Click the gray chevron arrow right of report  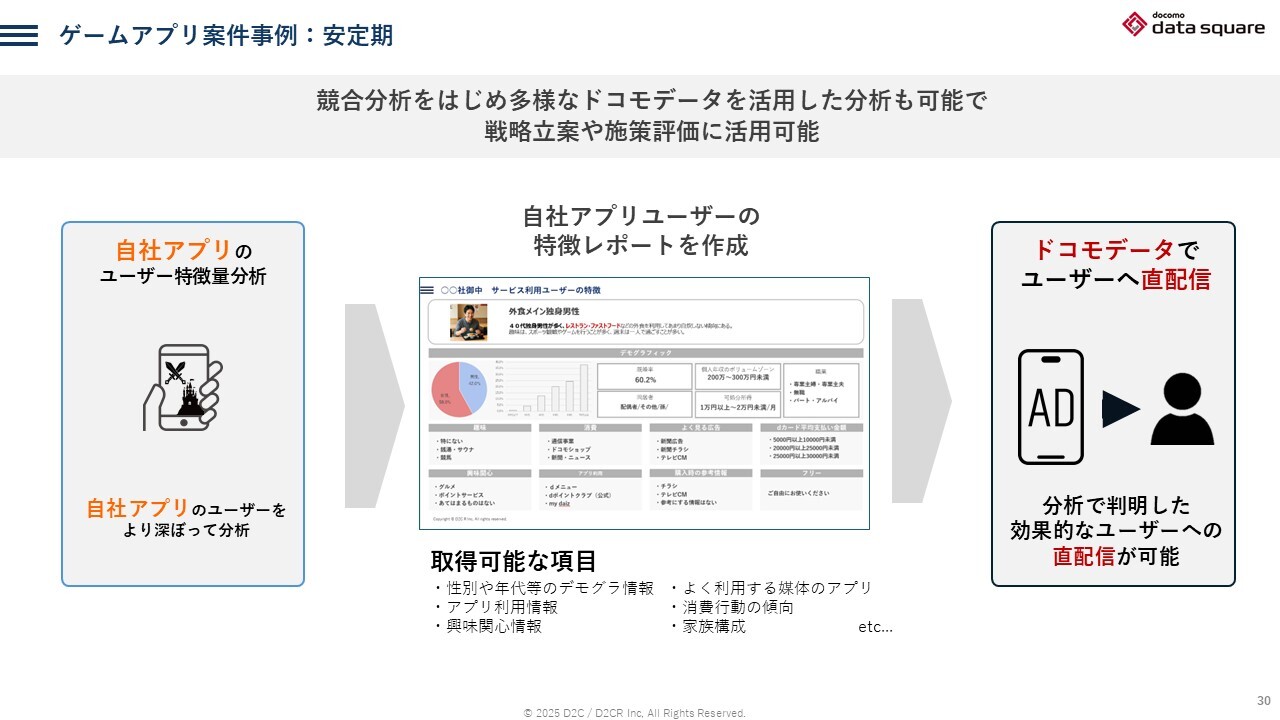pyautogui.click(x=920, y=402)
